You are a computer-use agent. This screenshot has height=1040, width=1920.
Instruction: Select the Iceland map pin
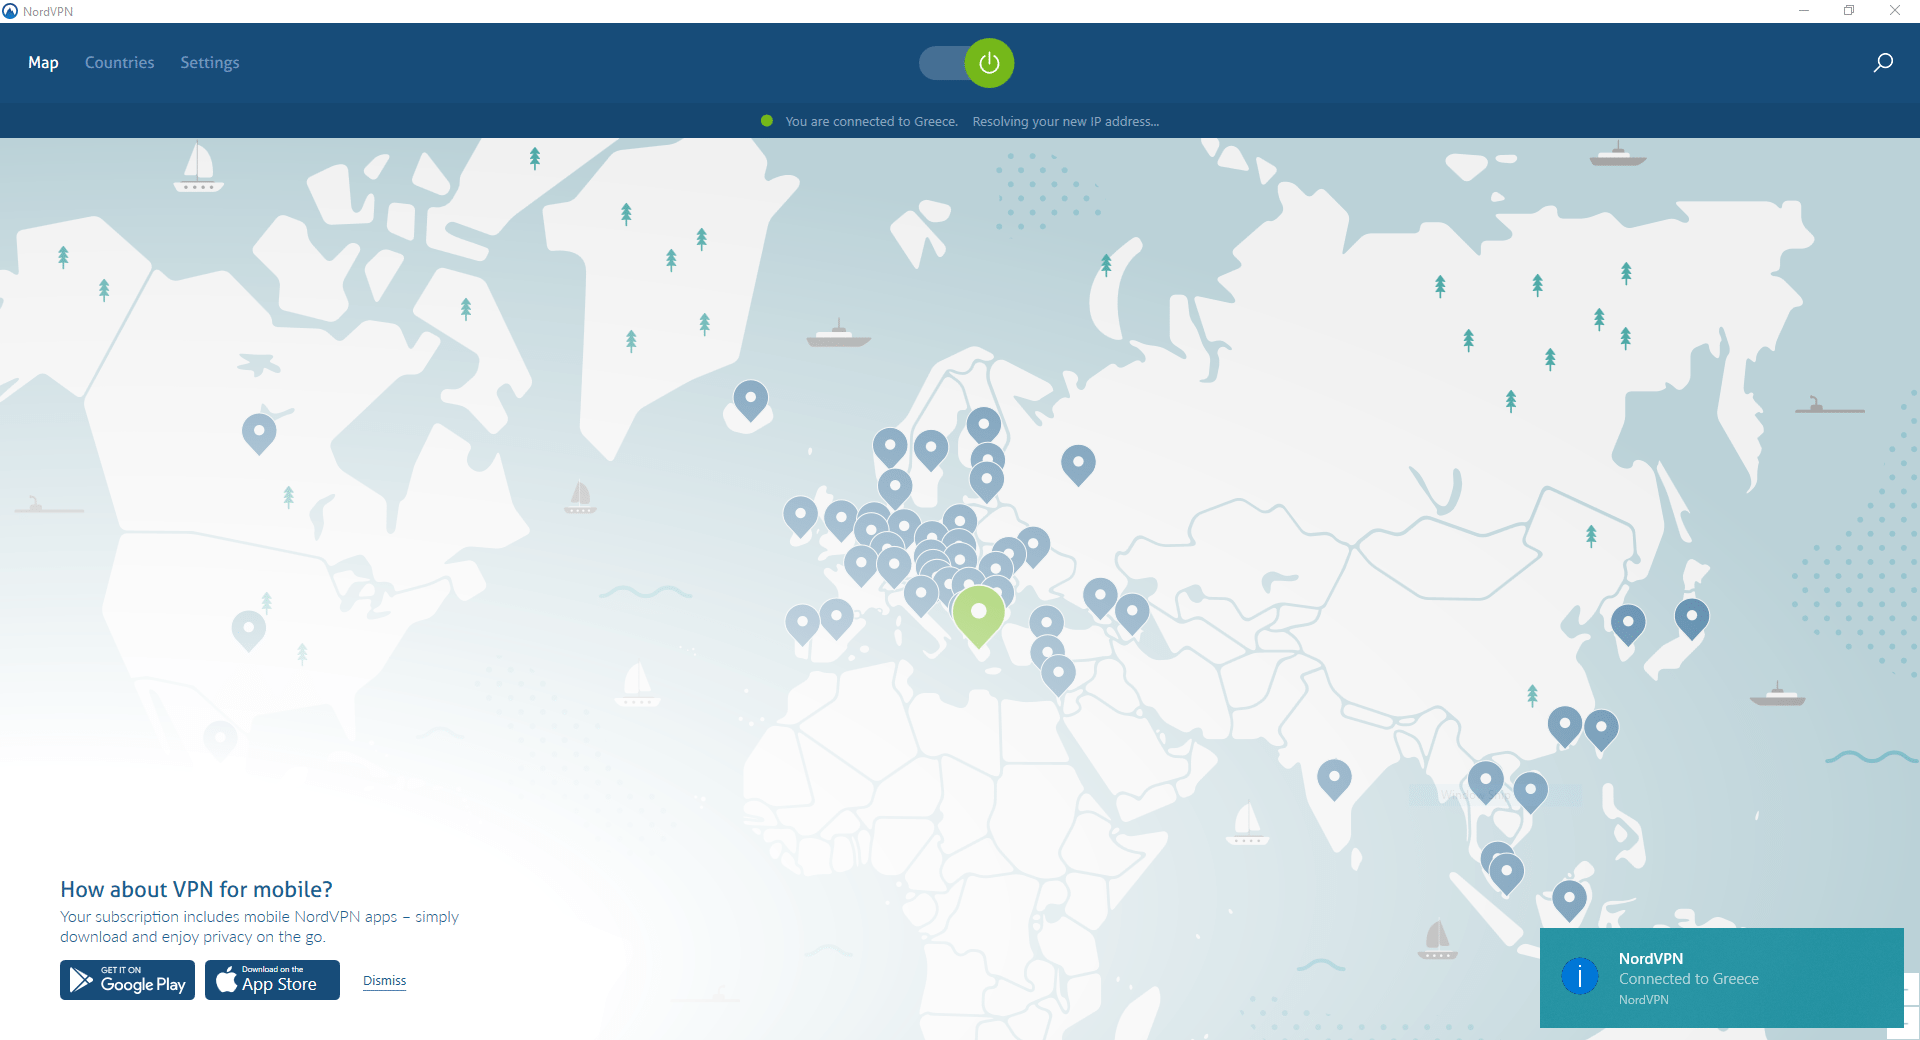point(750,399)
